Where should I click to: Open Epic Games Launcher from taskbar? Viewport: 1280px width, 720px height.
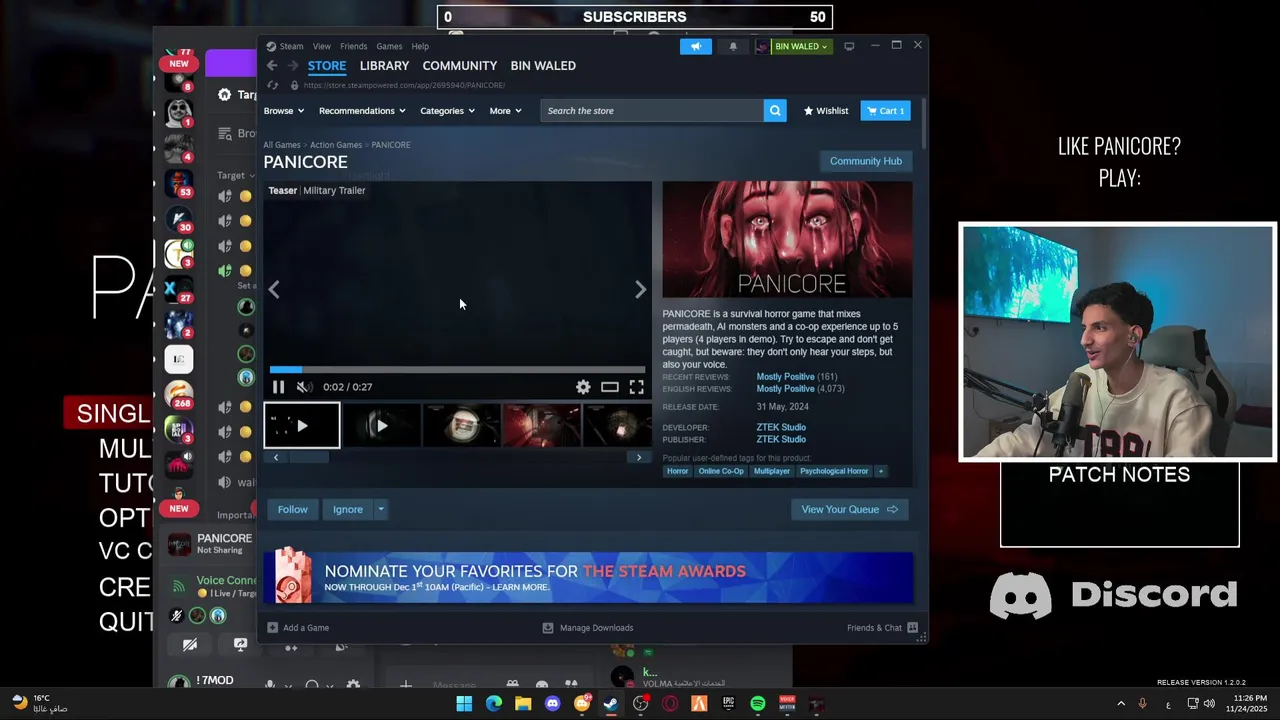coord(729,704)
